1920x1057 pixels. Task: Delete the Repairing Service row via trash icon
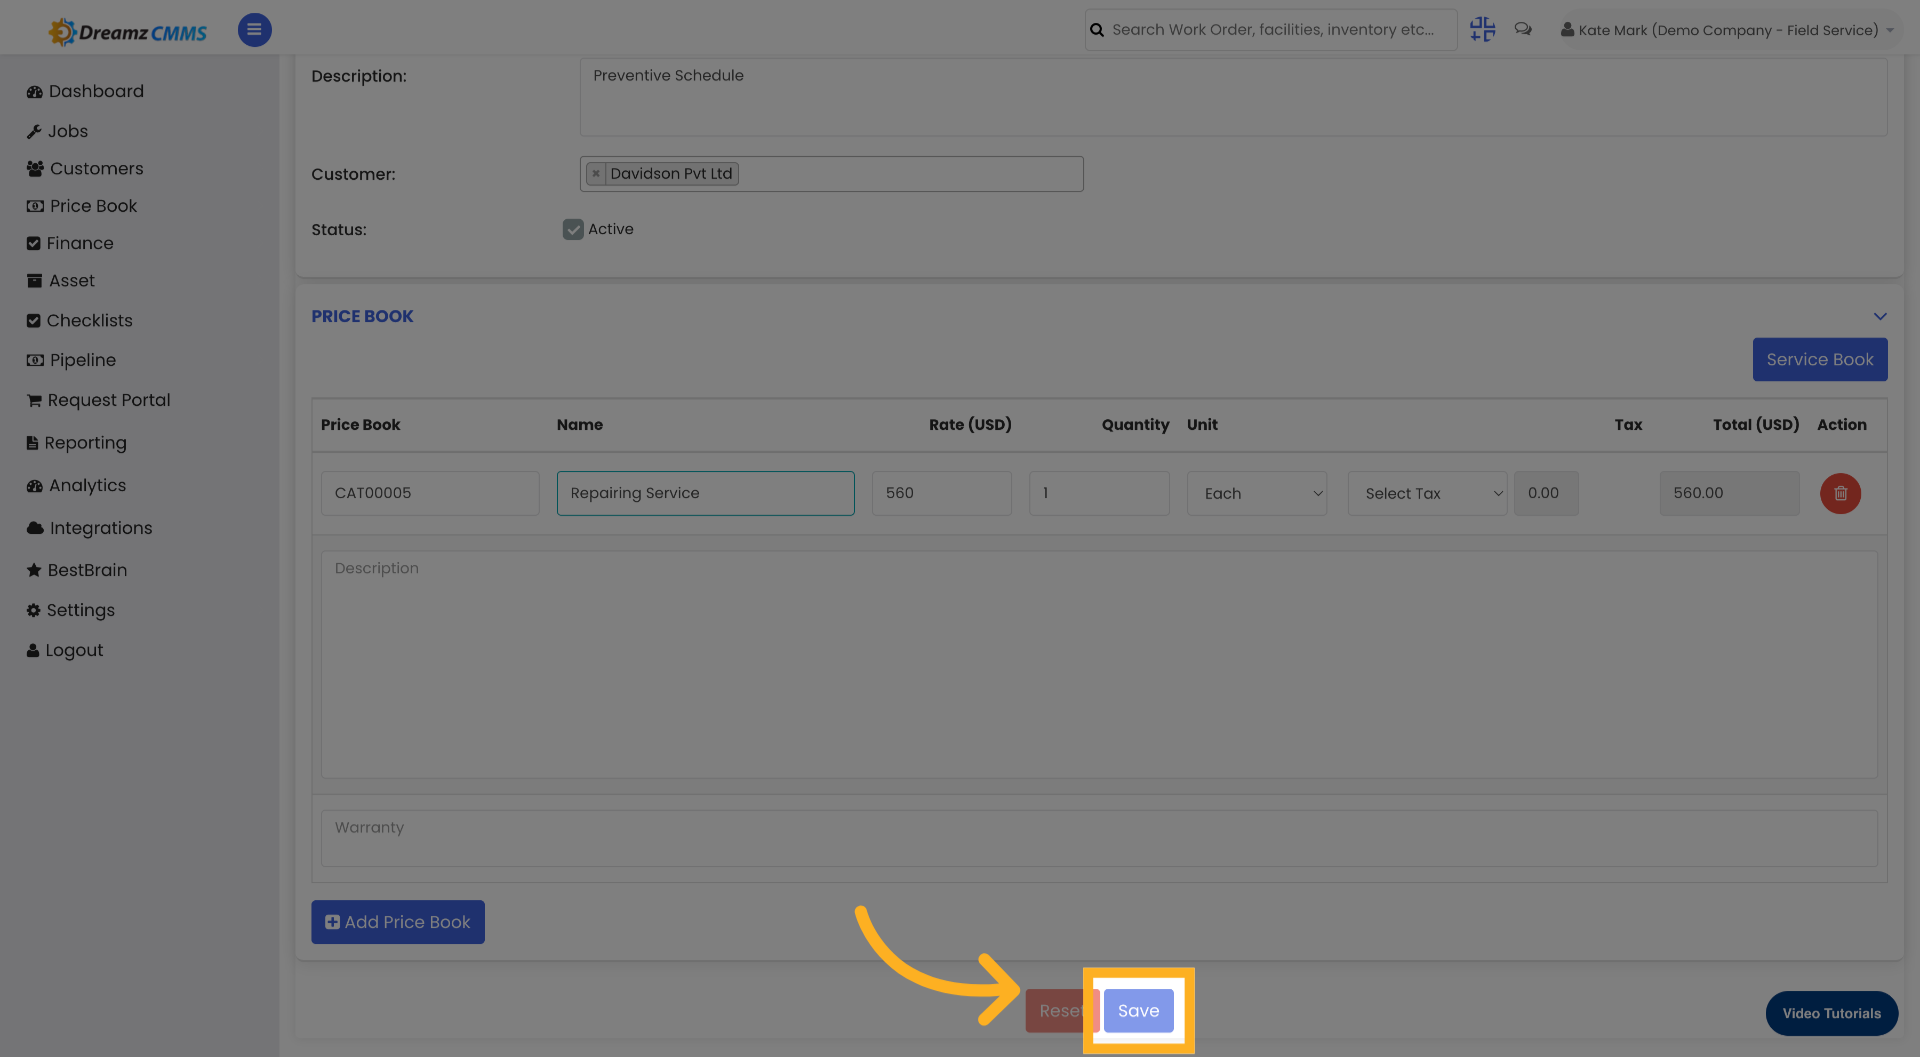point(1840,493)
